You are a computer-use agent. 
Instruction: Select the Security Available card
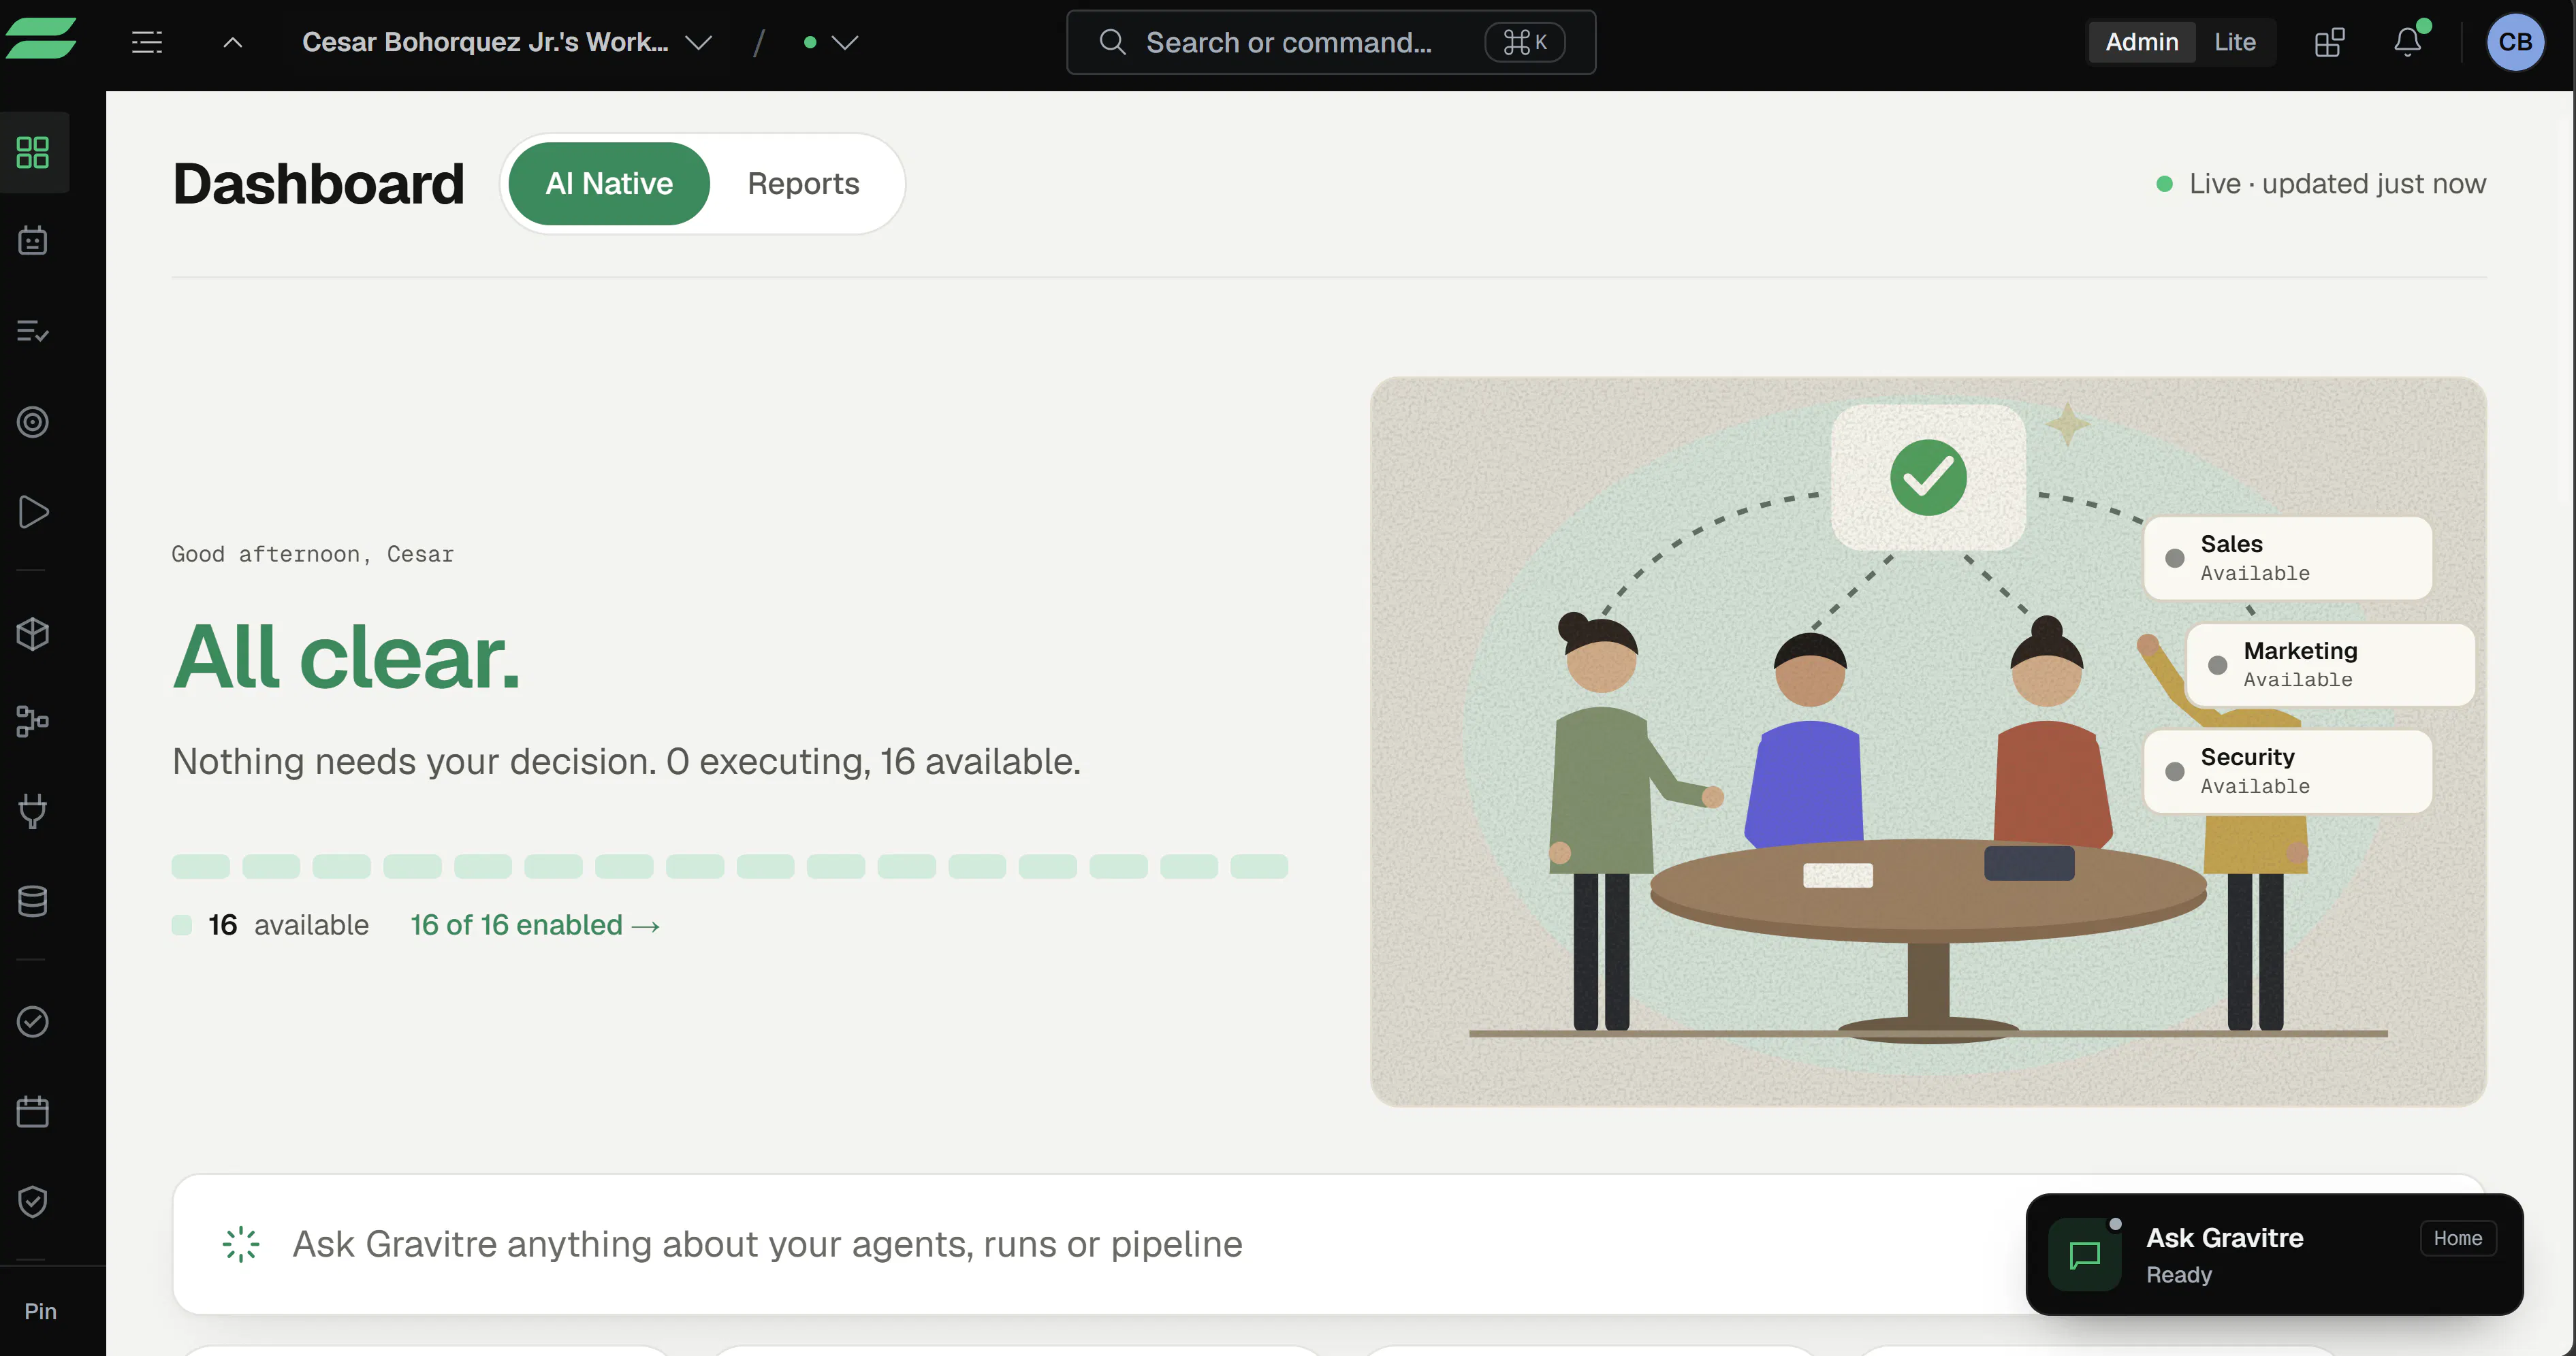point(2287,771)
